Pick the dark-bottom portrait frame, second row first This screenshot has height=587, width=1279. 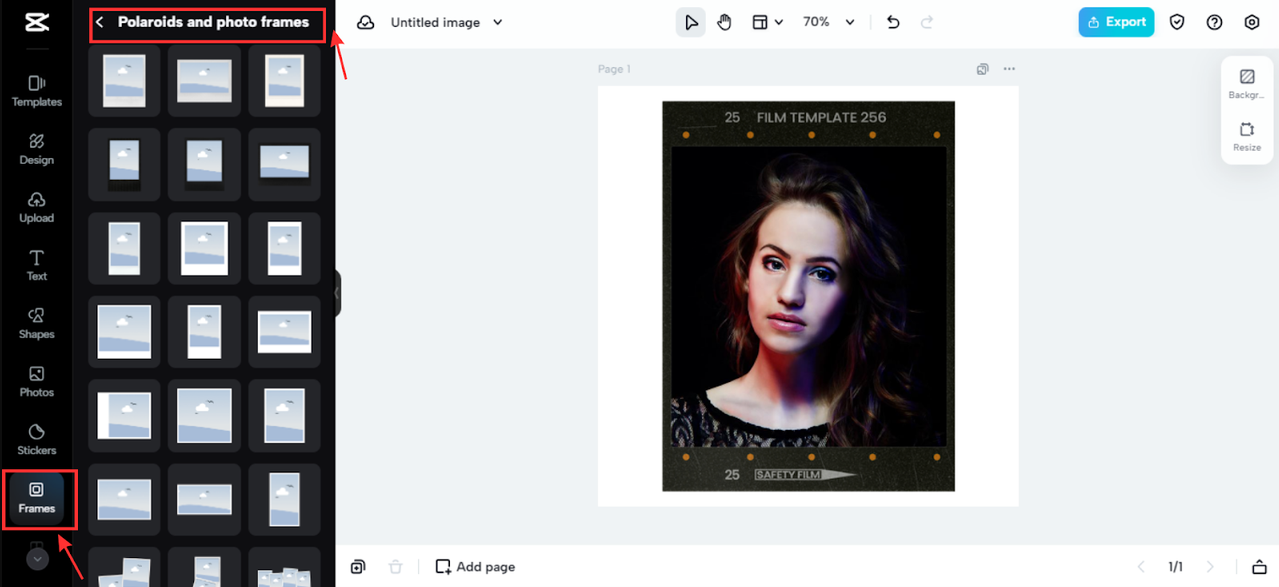(124, 164)
